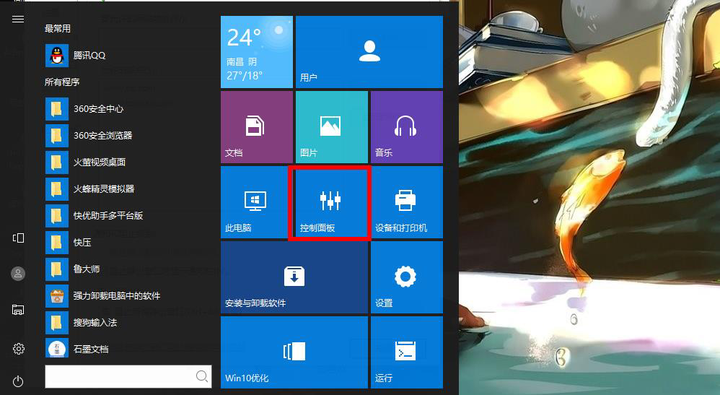Open the 文档 documents tile
720x395 pixels.
pos(257,127)
